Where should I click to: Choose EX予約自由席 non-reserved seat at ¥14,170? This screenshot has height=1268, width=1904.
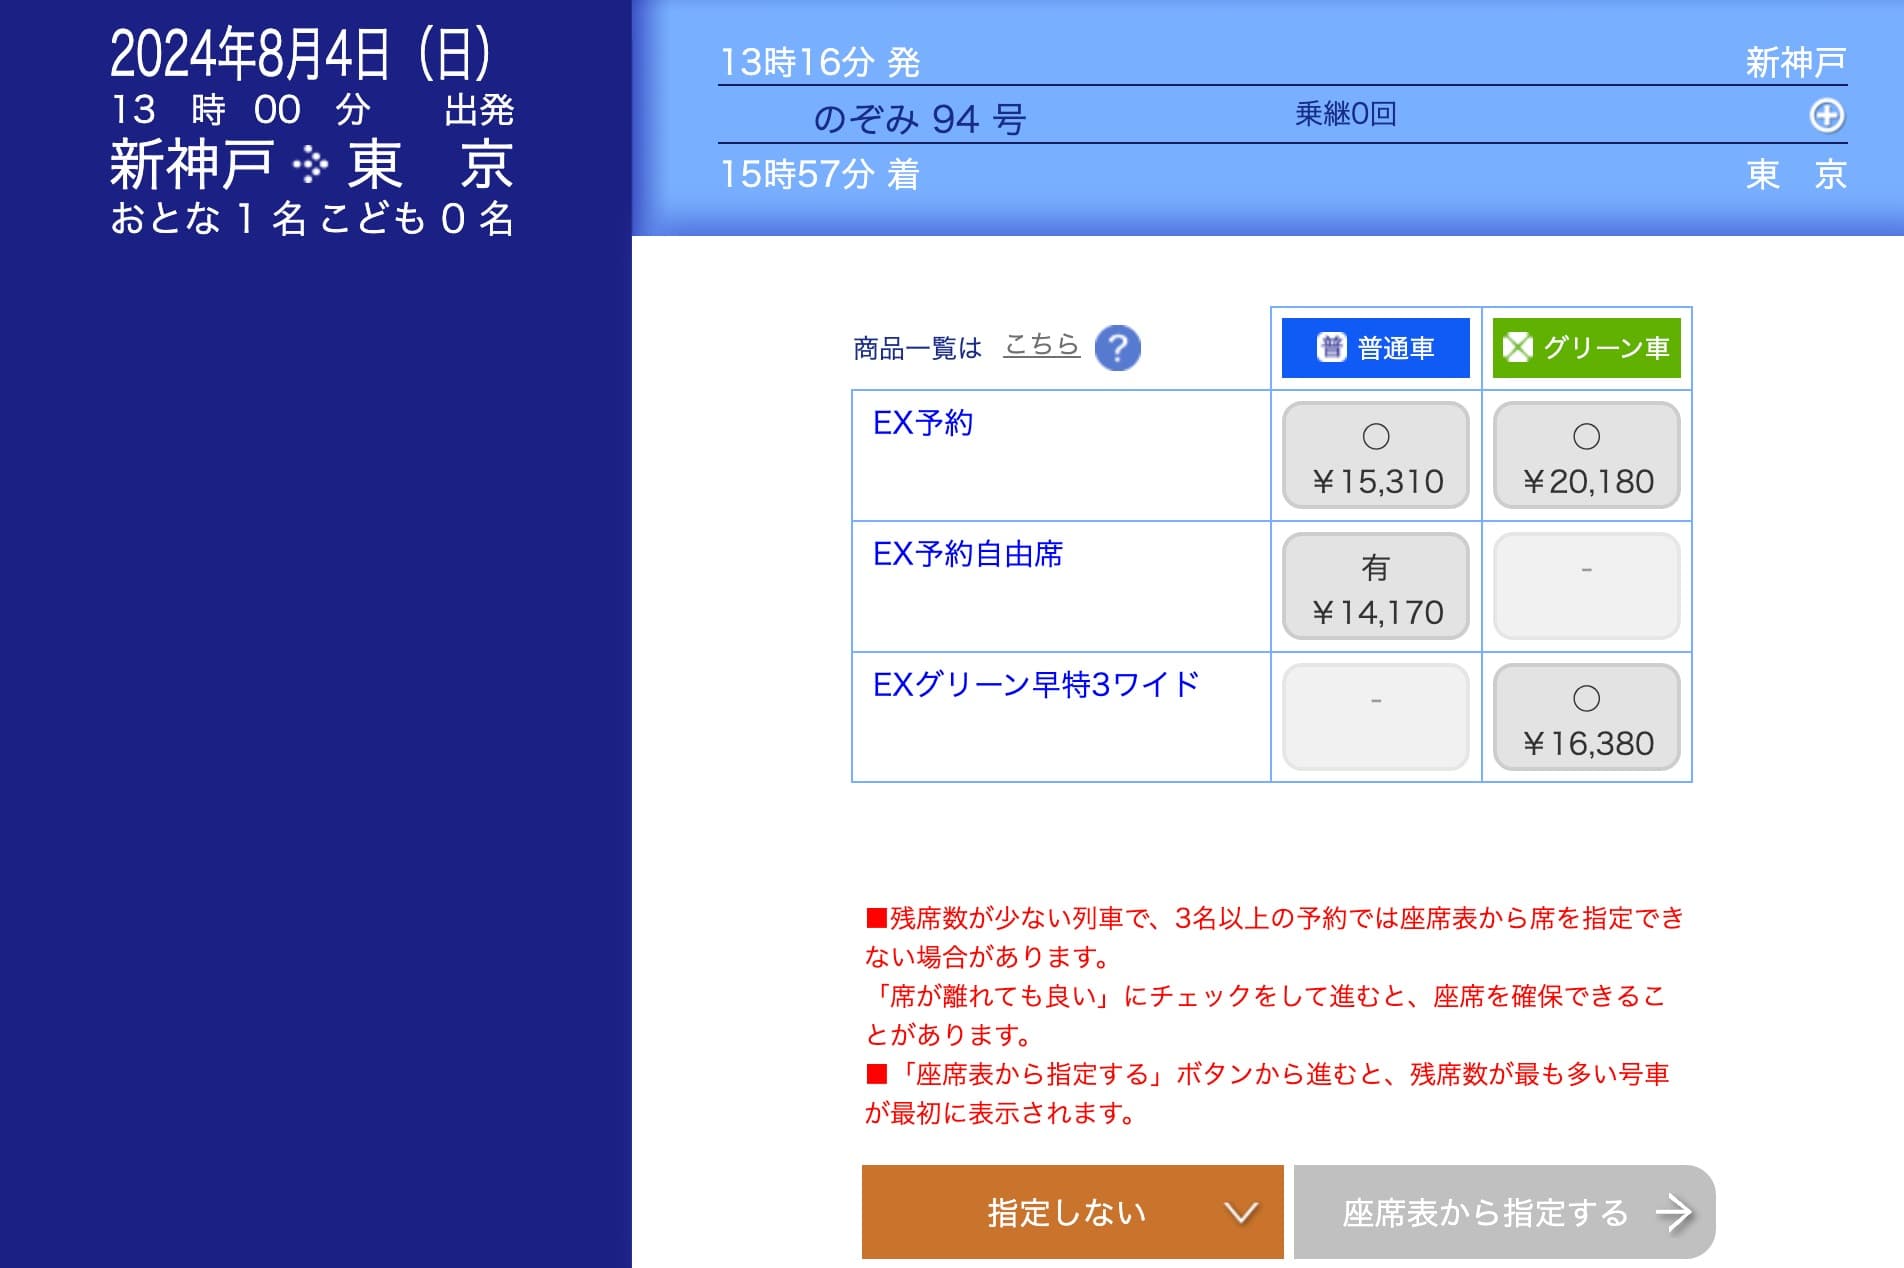(1376, 586)
